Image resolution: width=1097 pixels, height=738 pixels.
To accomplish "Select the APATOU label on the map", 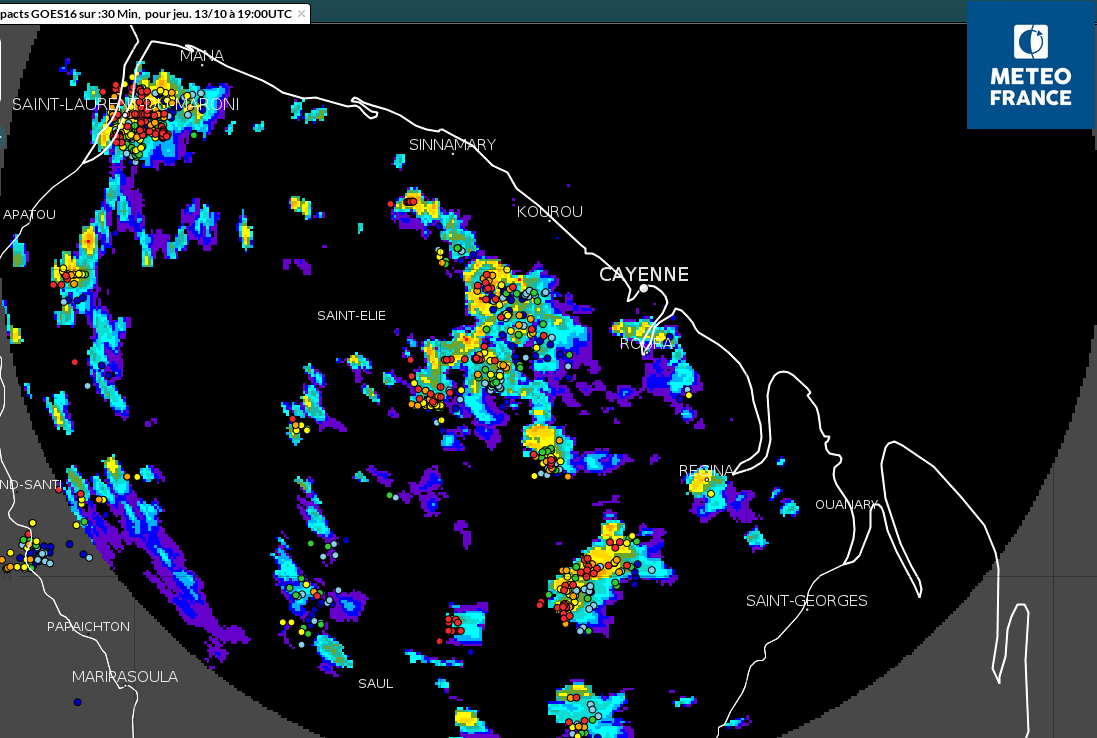I will [29, 214].
